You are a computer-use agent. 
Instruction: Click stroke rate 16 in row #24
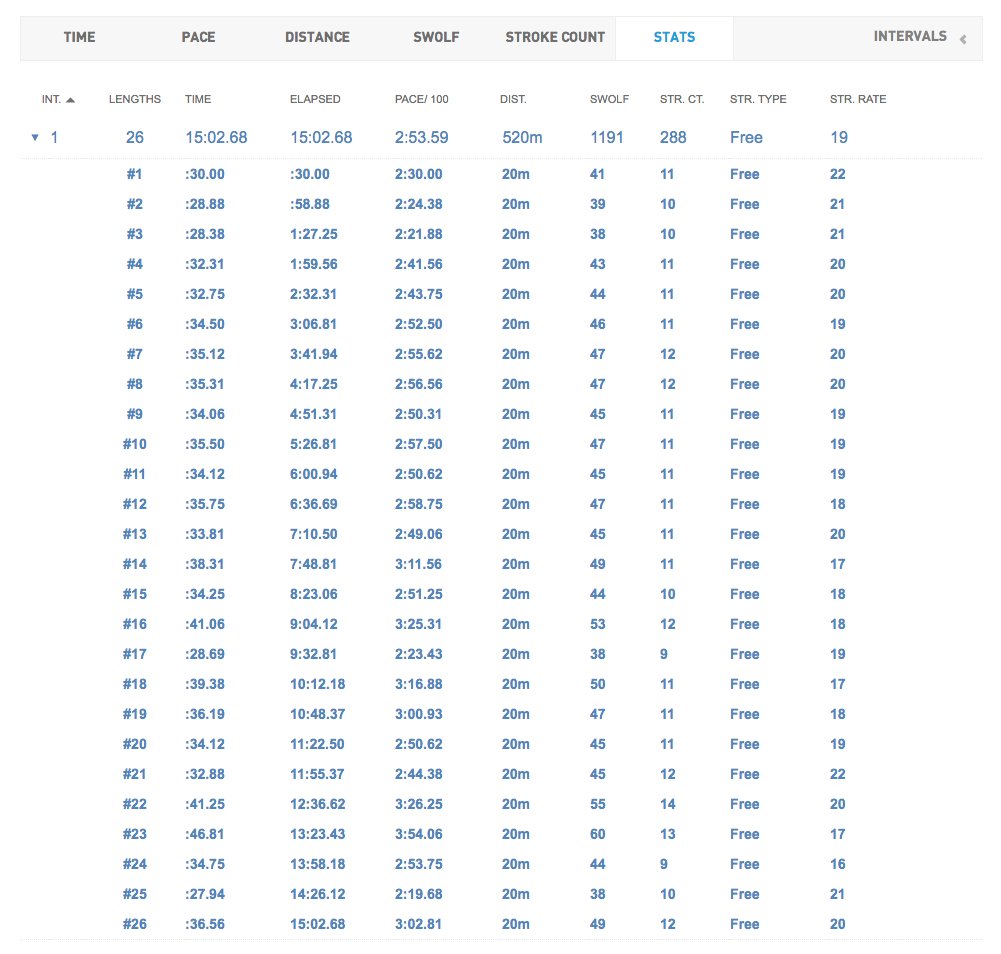point(838,865)
